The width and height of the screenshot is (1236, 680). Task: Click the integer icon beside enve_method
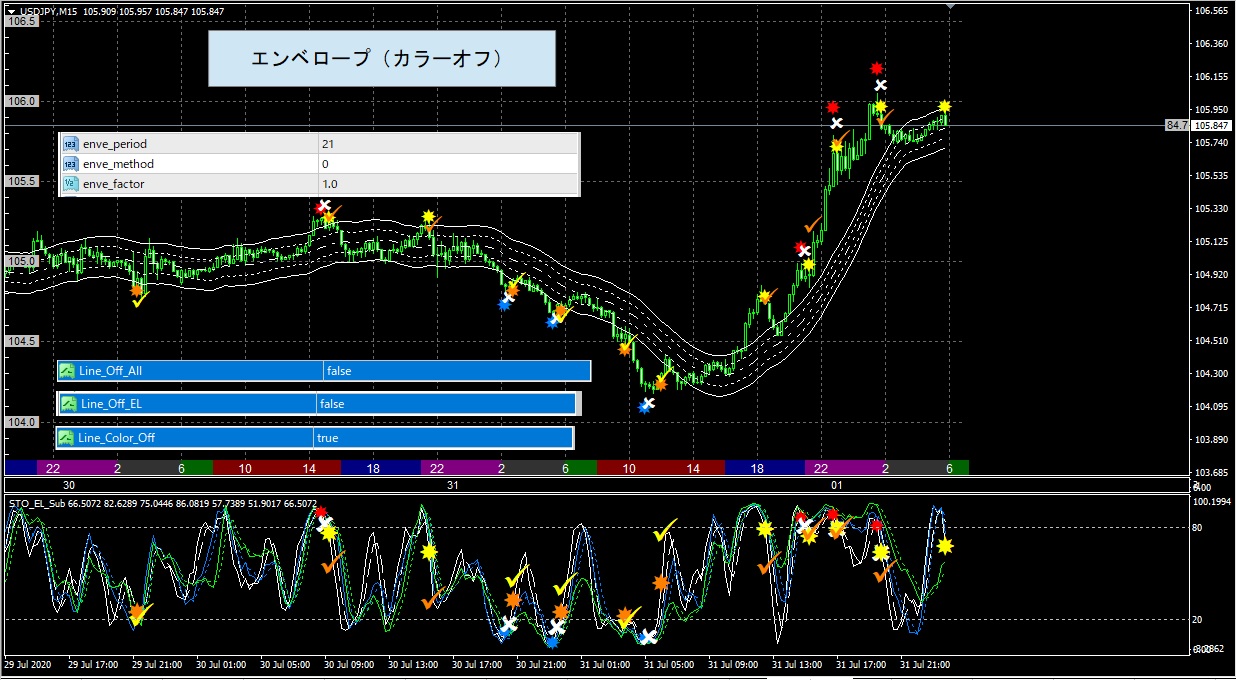pos(71,164)
